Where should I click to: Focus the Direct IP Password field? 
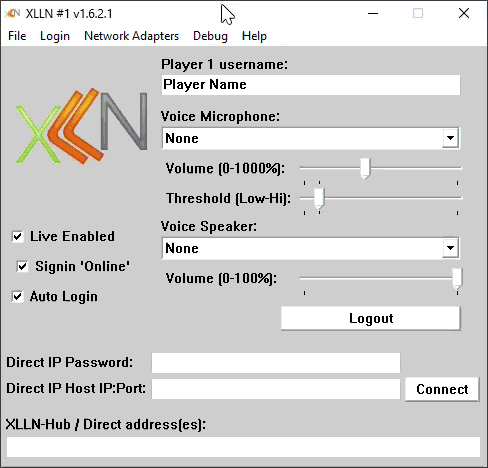click(x=276, y=363)
